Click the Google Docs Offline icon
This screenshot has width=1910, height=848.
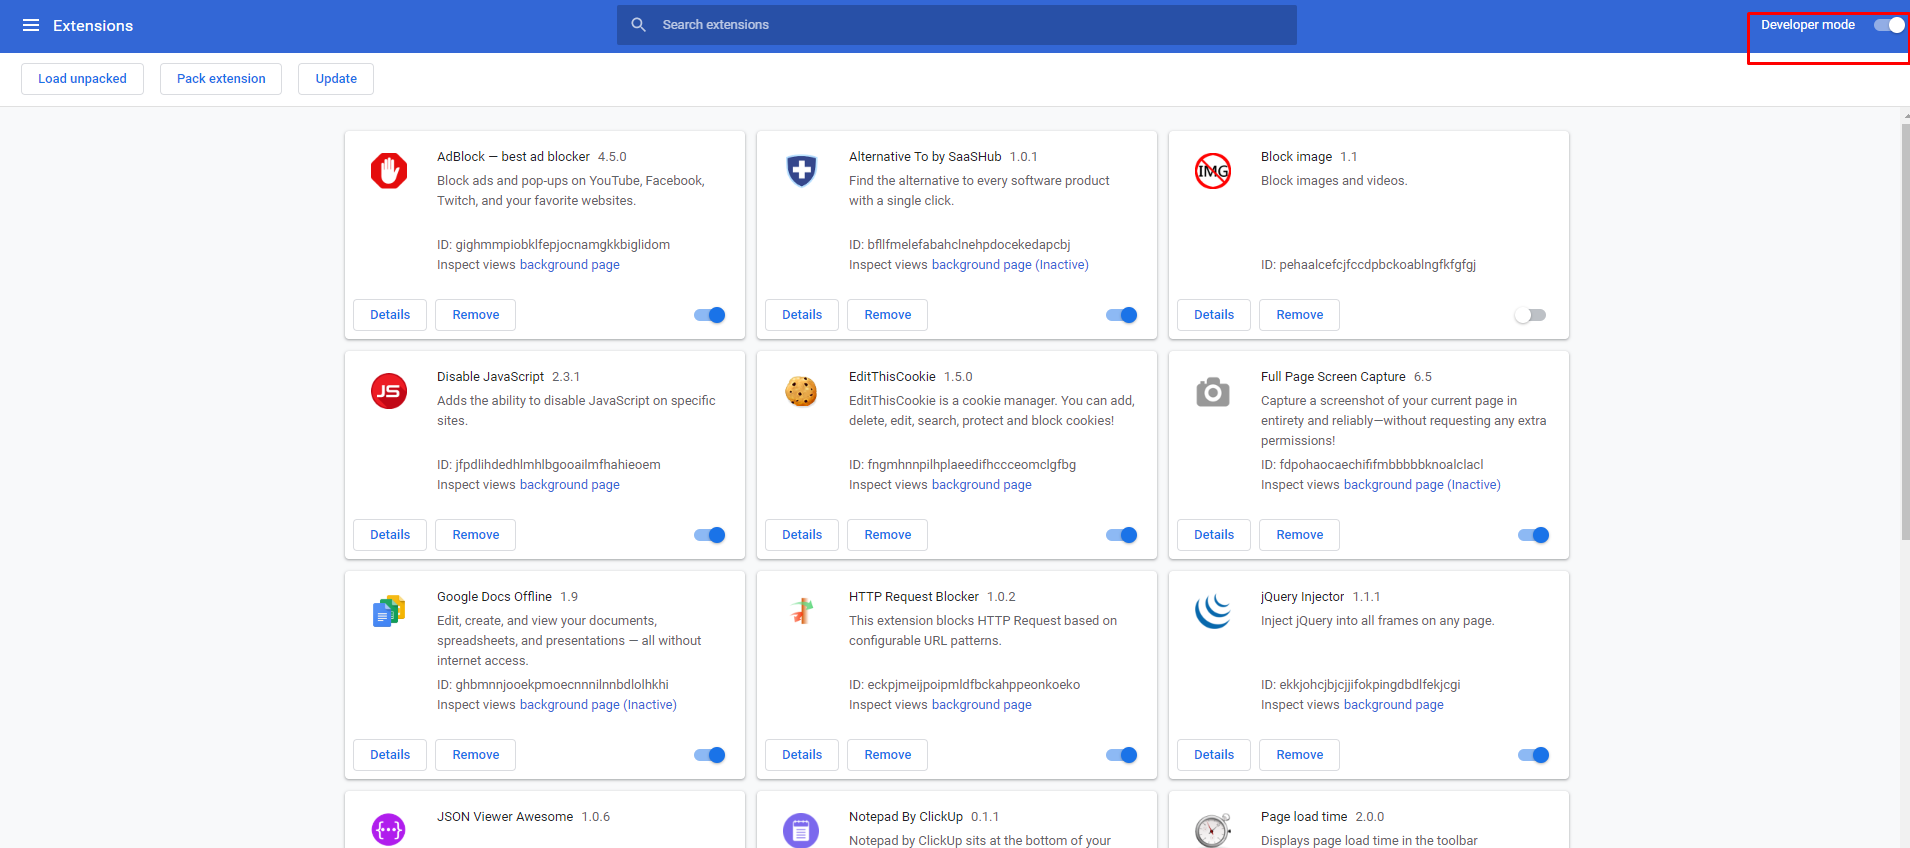389,611
